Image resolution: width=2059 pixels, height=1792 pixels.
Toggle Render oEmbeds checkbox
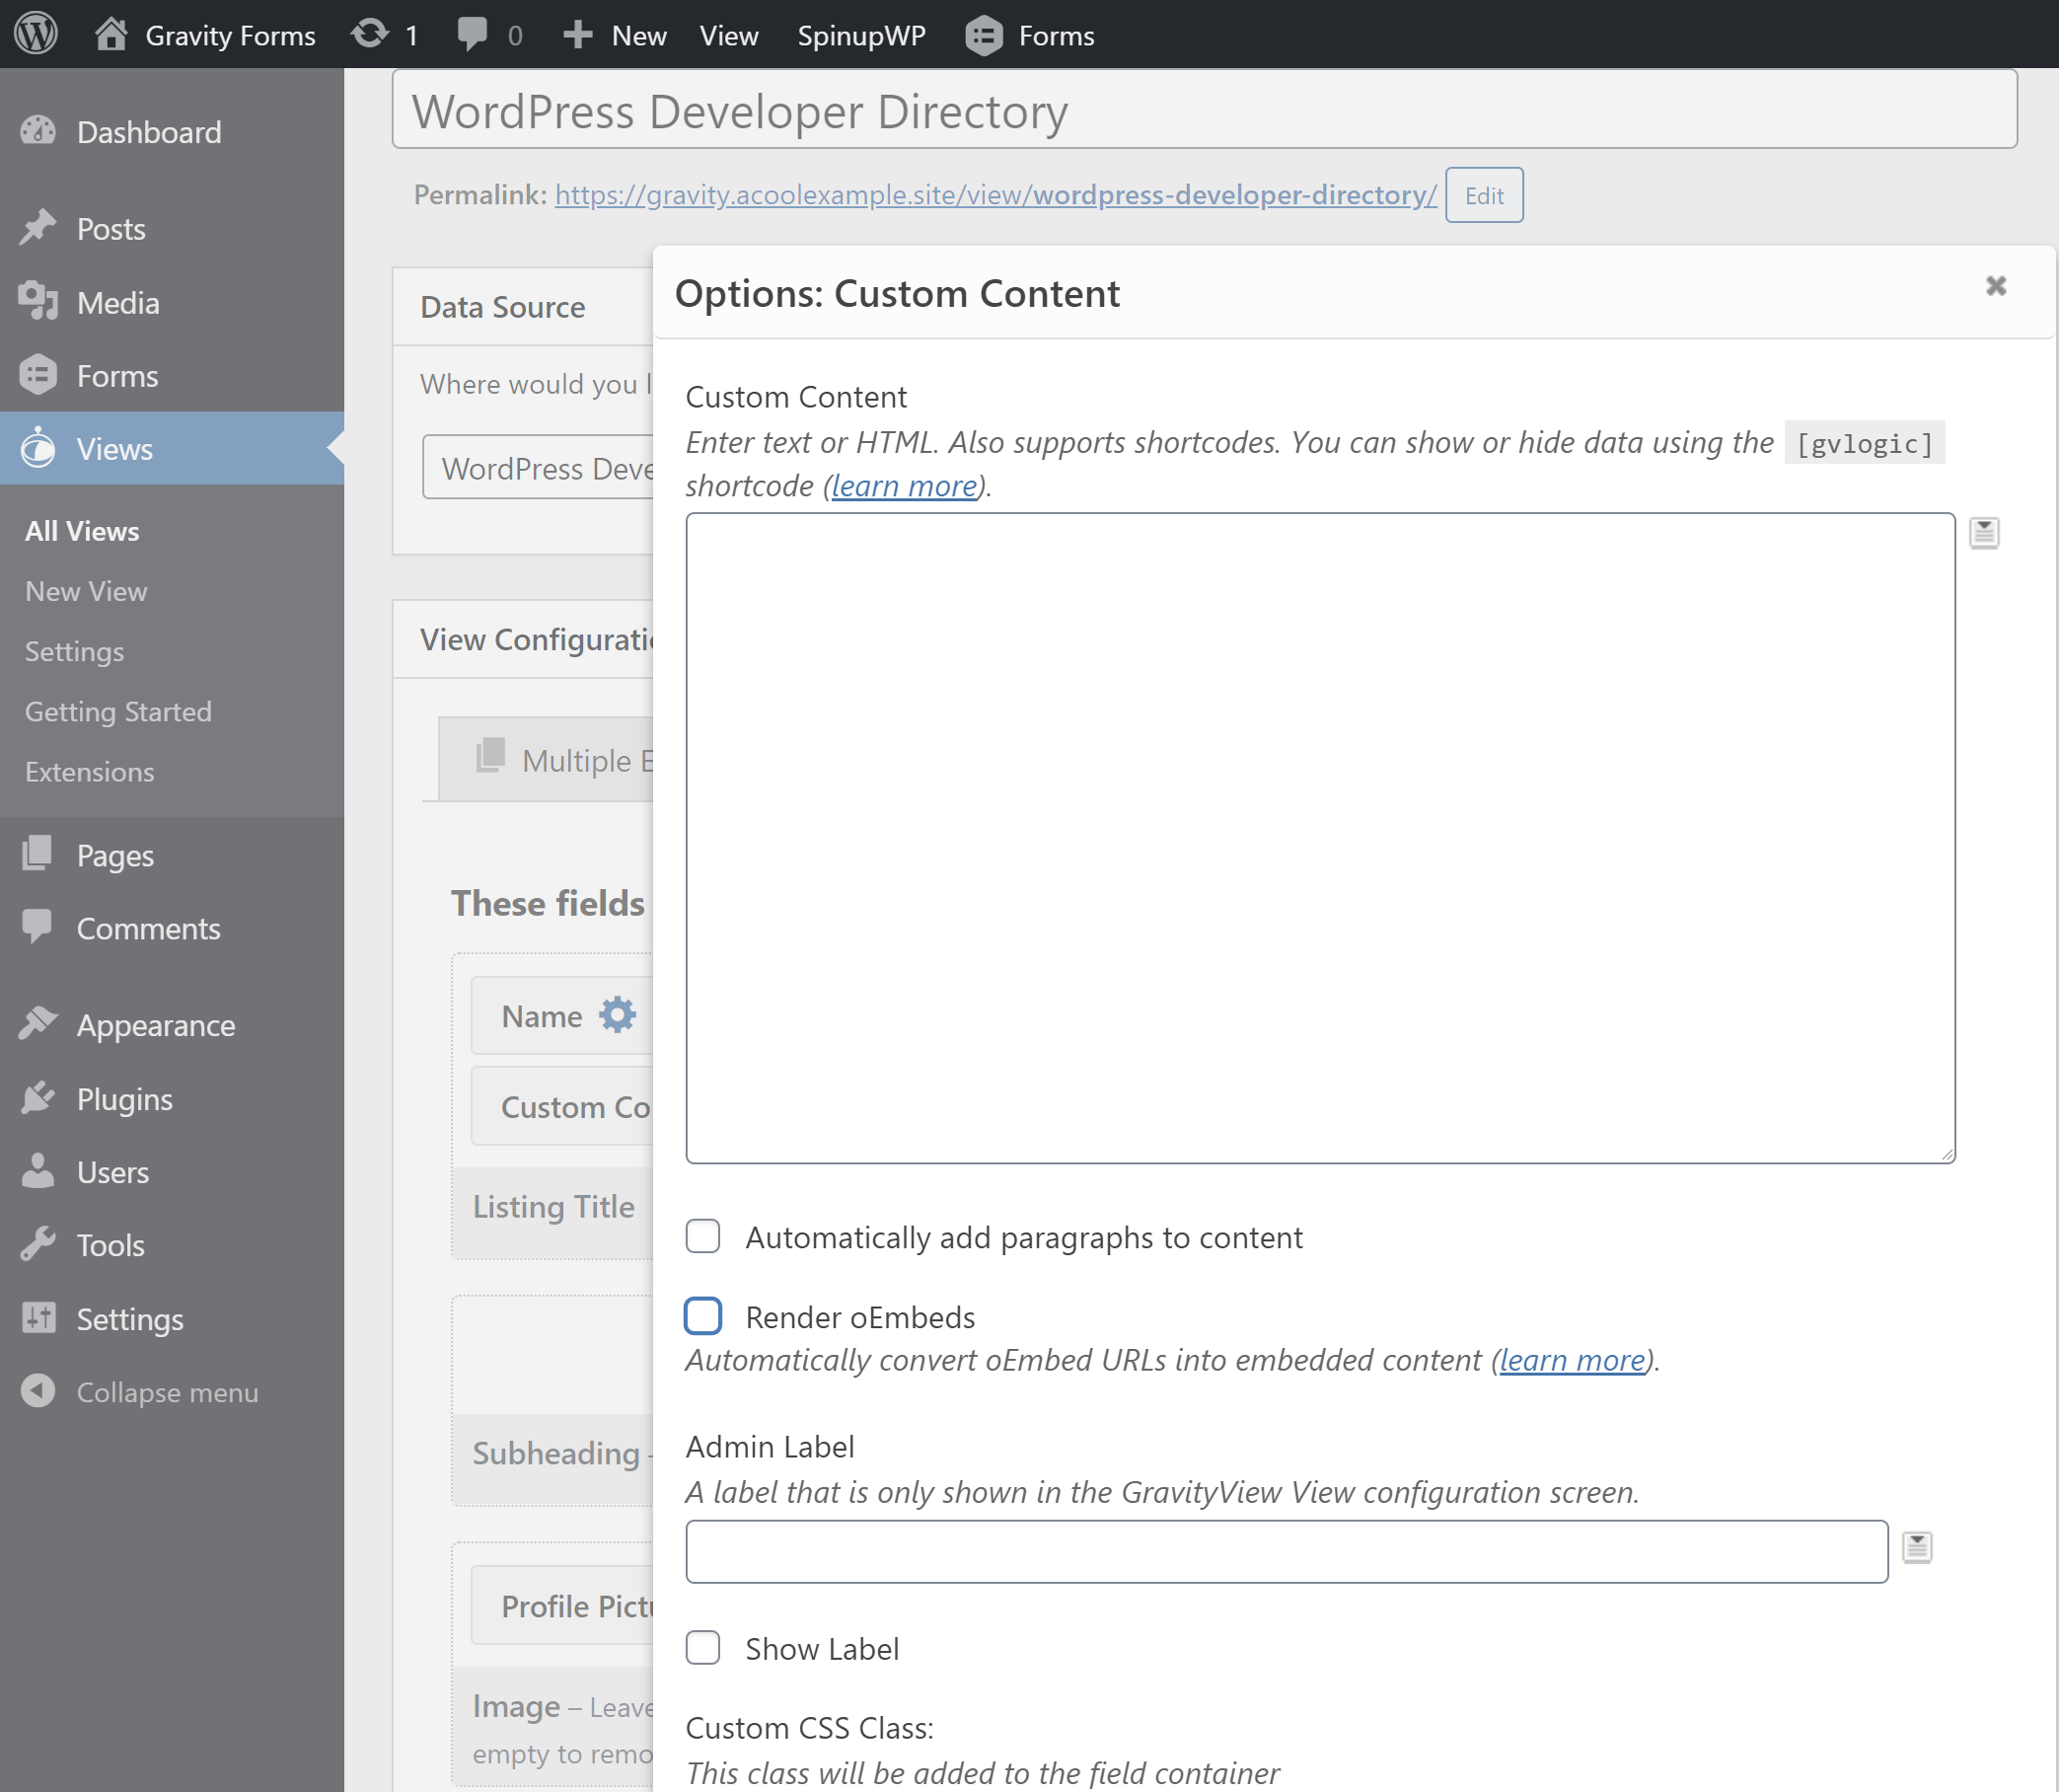coord(703,1316)
